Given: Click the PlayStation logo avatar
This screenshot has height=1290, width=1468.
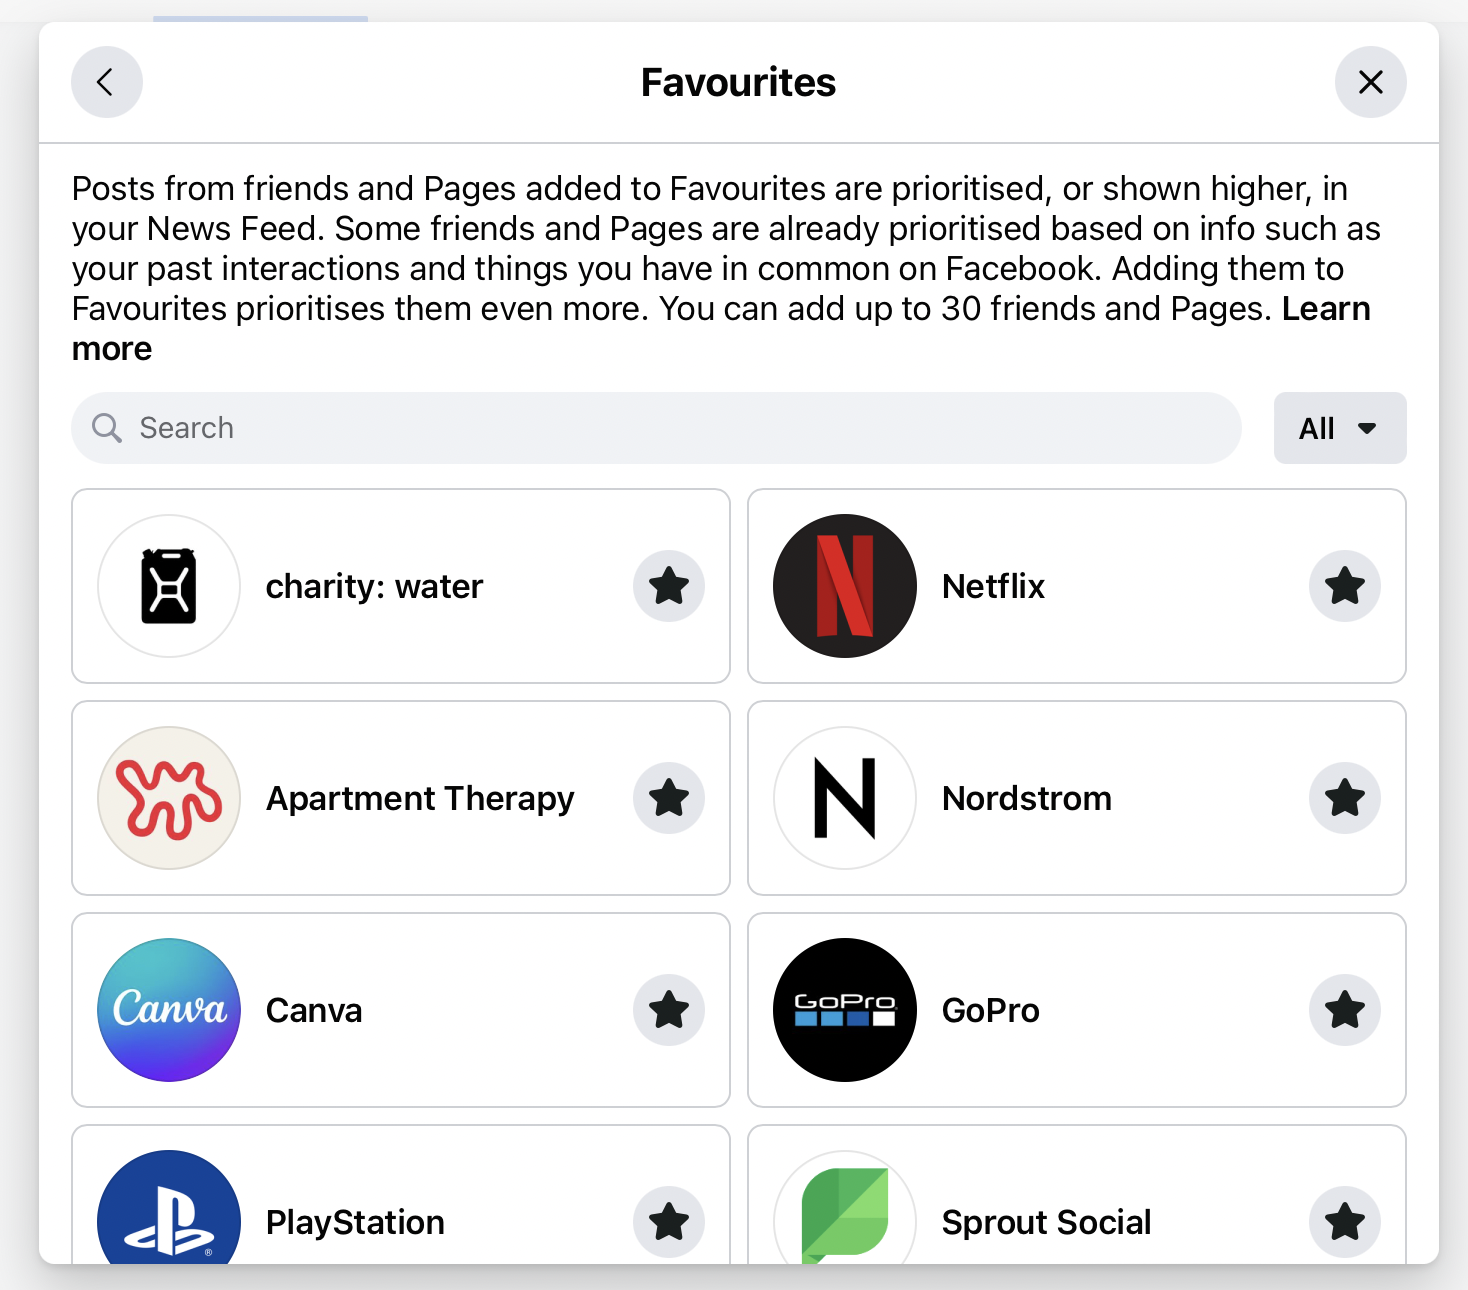Looking at the screenshot, I should click(x=169, y=1207).
